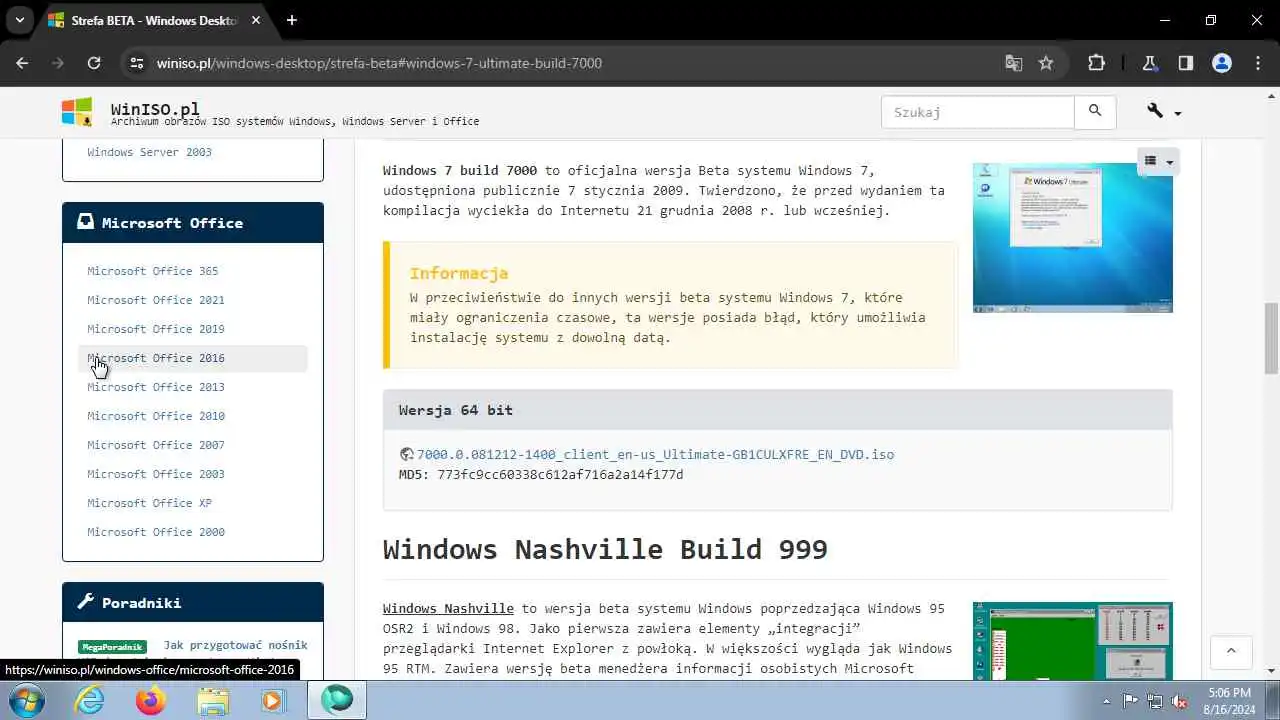The height and width of the screenshot is (720, 1280).
Task: Click the WinISO.pl Windows logo
Action: click(x=77, y=112)
